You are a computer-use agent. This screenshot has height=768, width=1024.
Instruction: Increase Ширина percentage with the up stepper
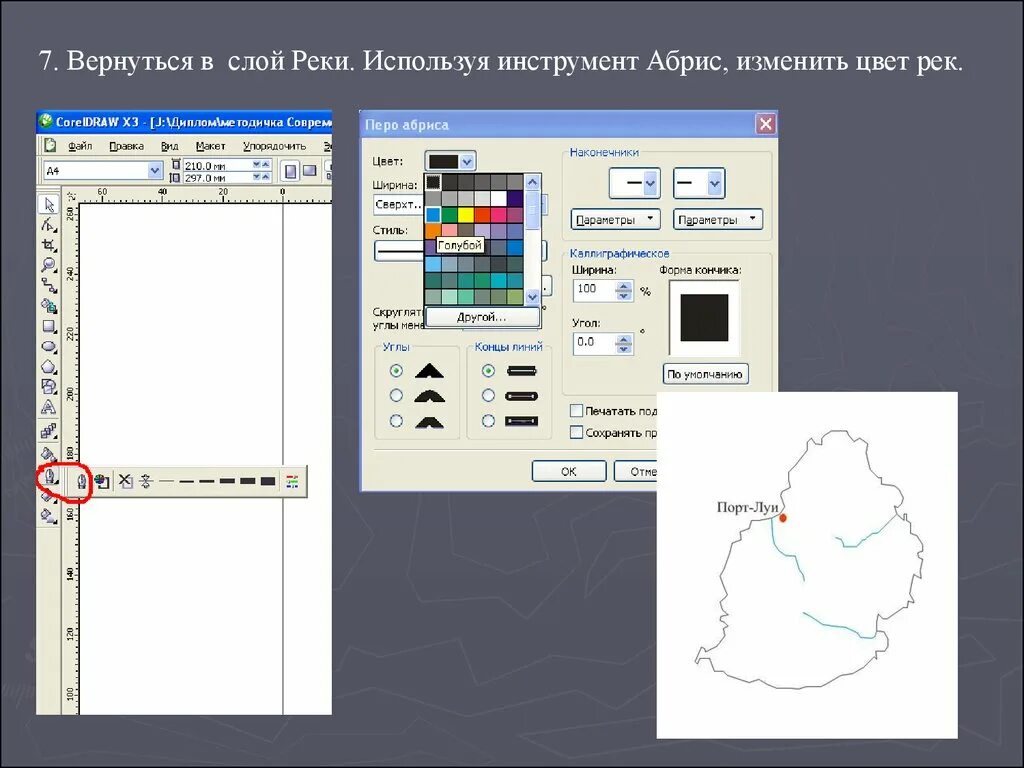[x=625, y=284]
